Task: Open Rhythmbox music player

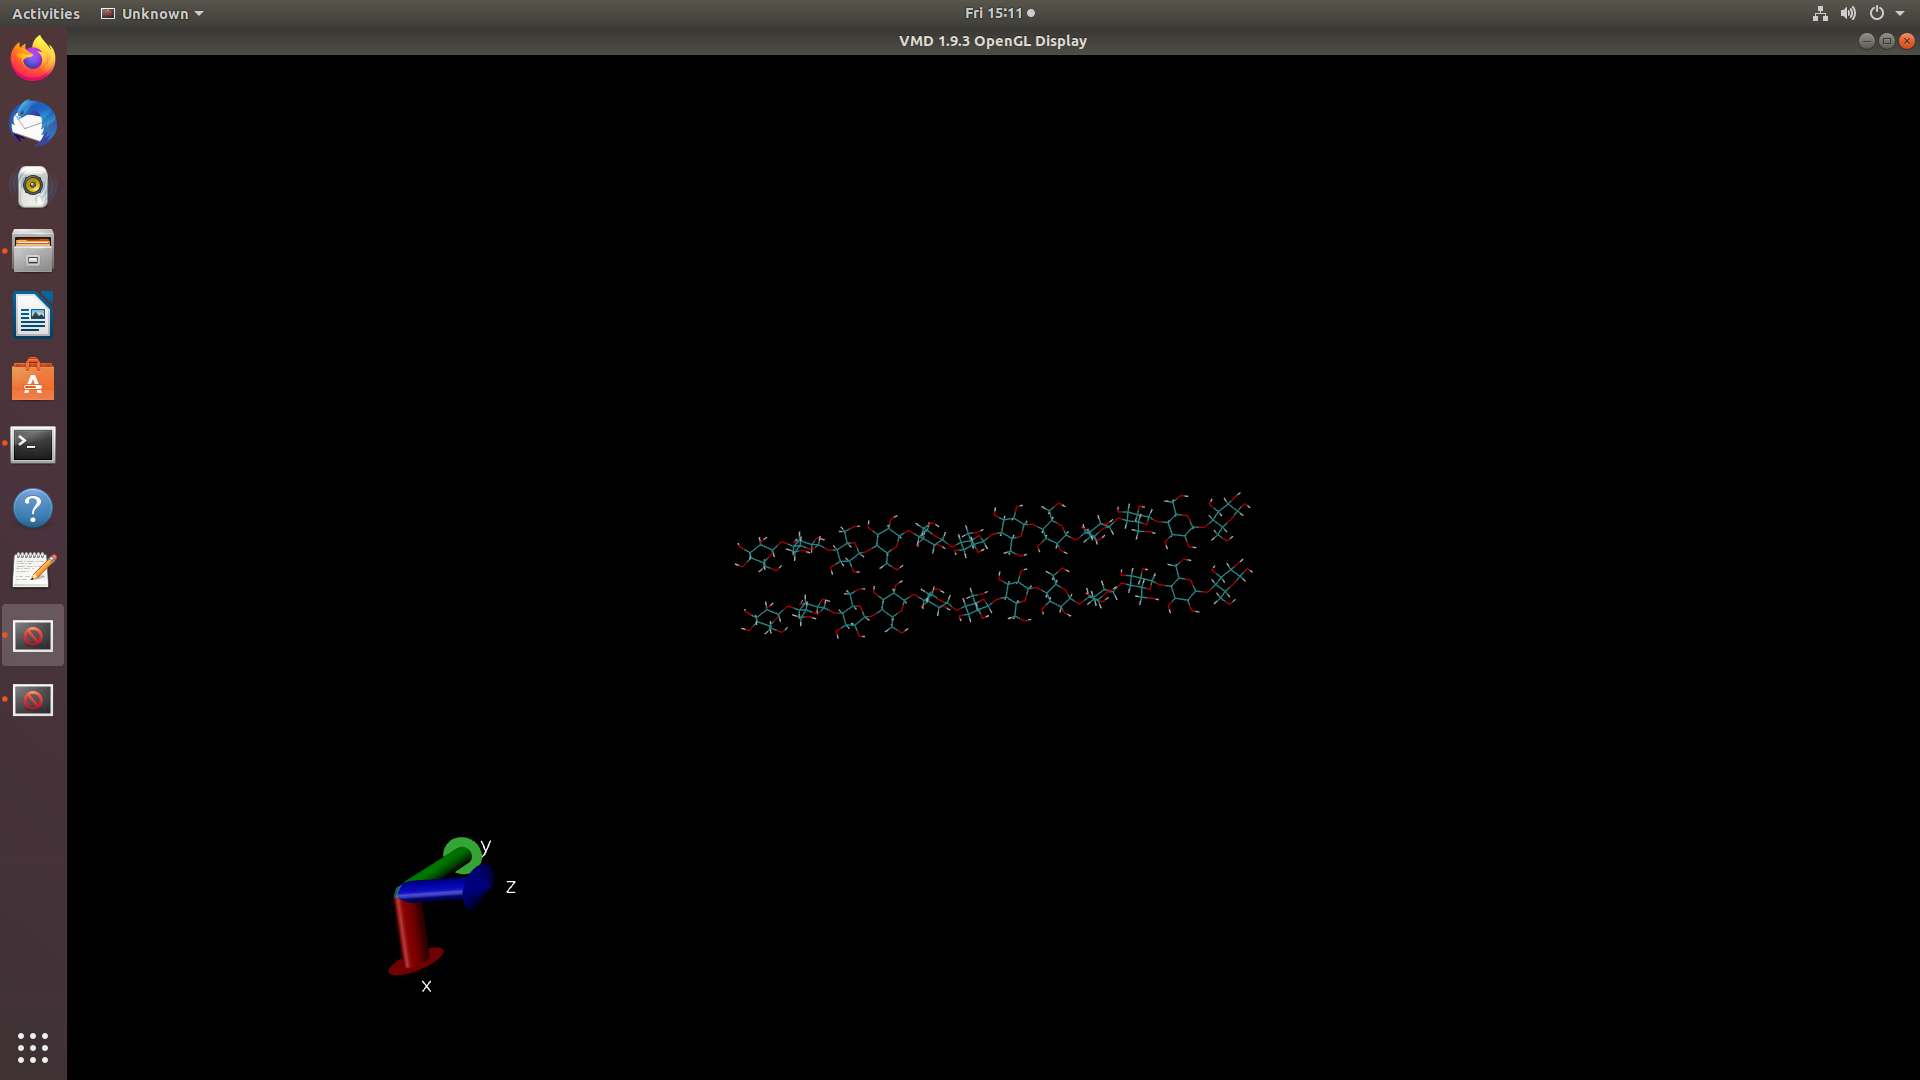Action: [33, 187]
